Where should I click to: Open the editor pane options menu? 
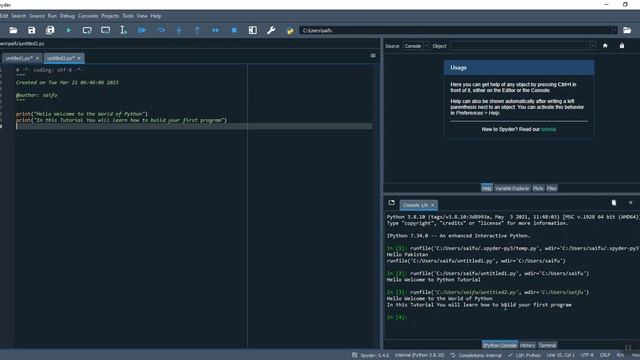pyautogui.click(x=373, y=56)
